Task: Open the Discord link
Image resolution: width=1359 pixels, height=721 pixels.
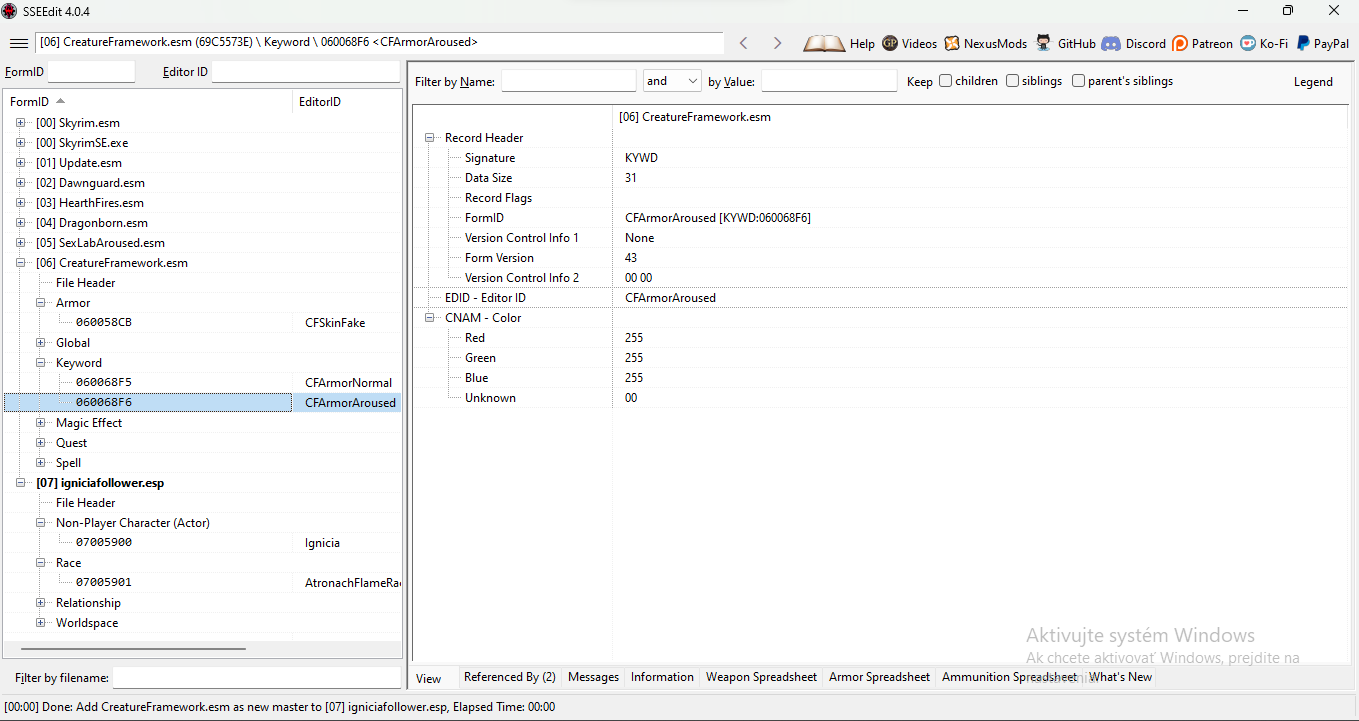Action: pyautogui.click(x=1134, y=43)
